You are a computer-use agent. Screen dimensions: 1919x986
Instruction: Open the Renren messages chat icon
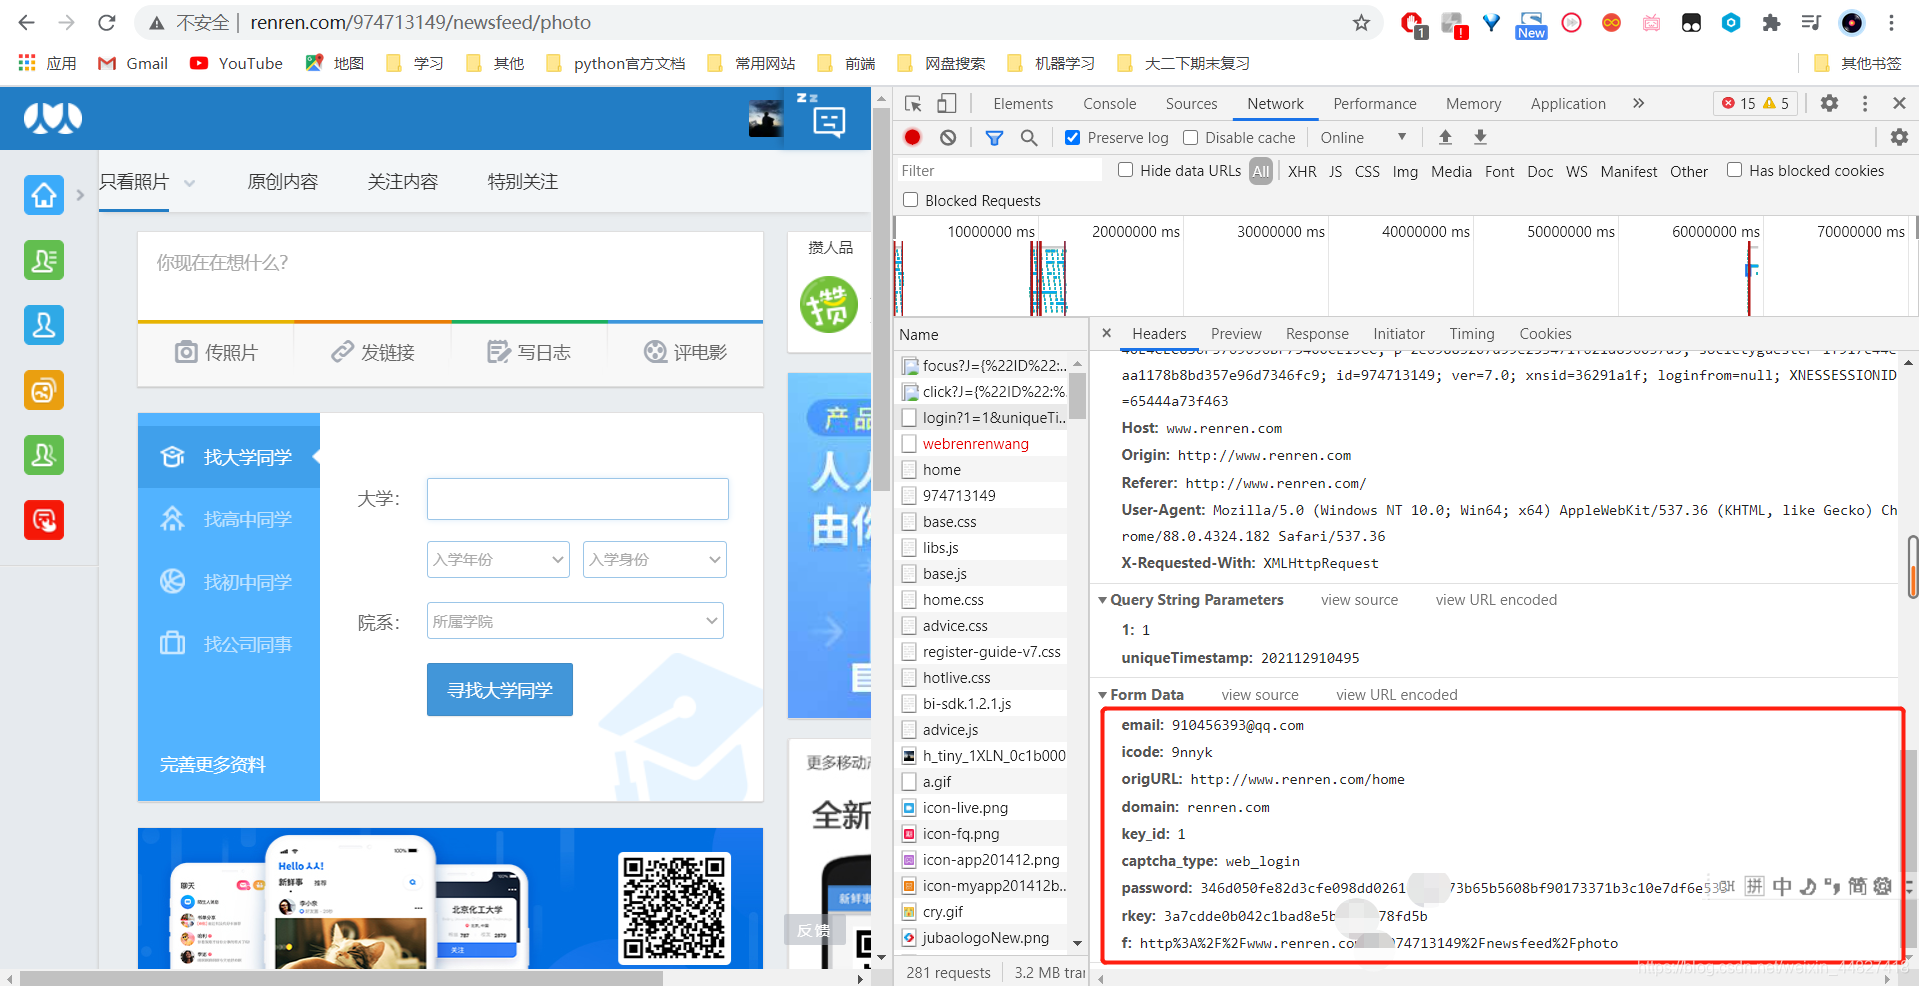coord(829,121)
